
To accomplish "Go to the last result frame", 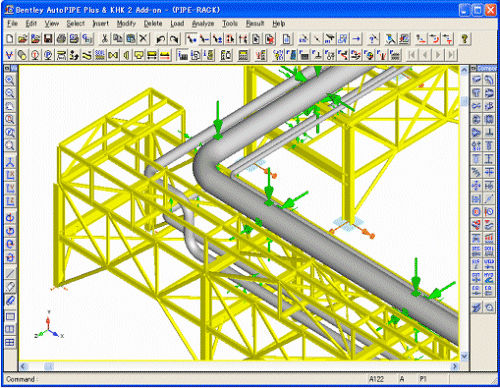I will point(451,55).
